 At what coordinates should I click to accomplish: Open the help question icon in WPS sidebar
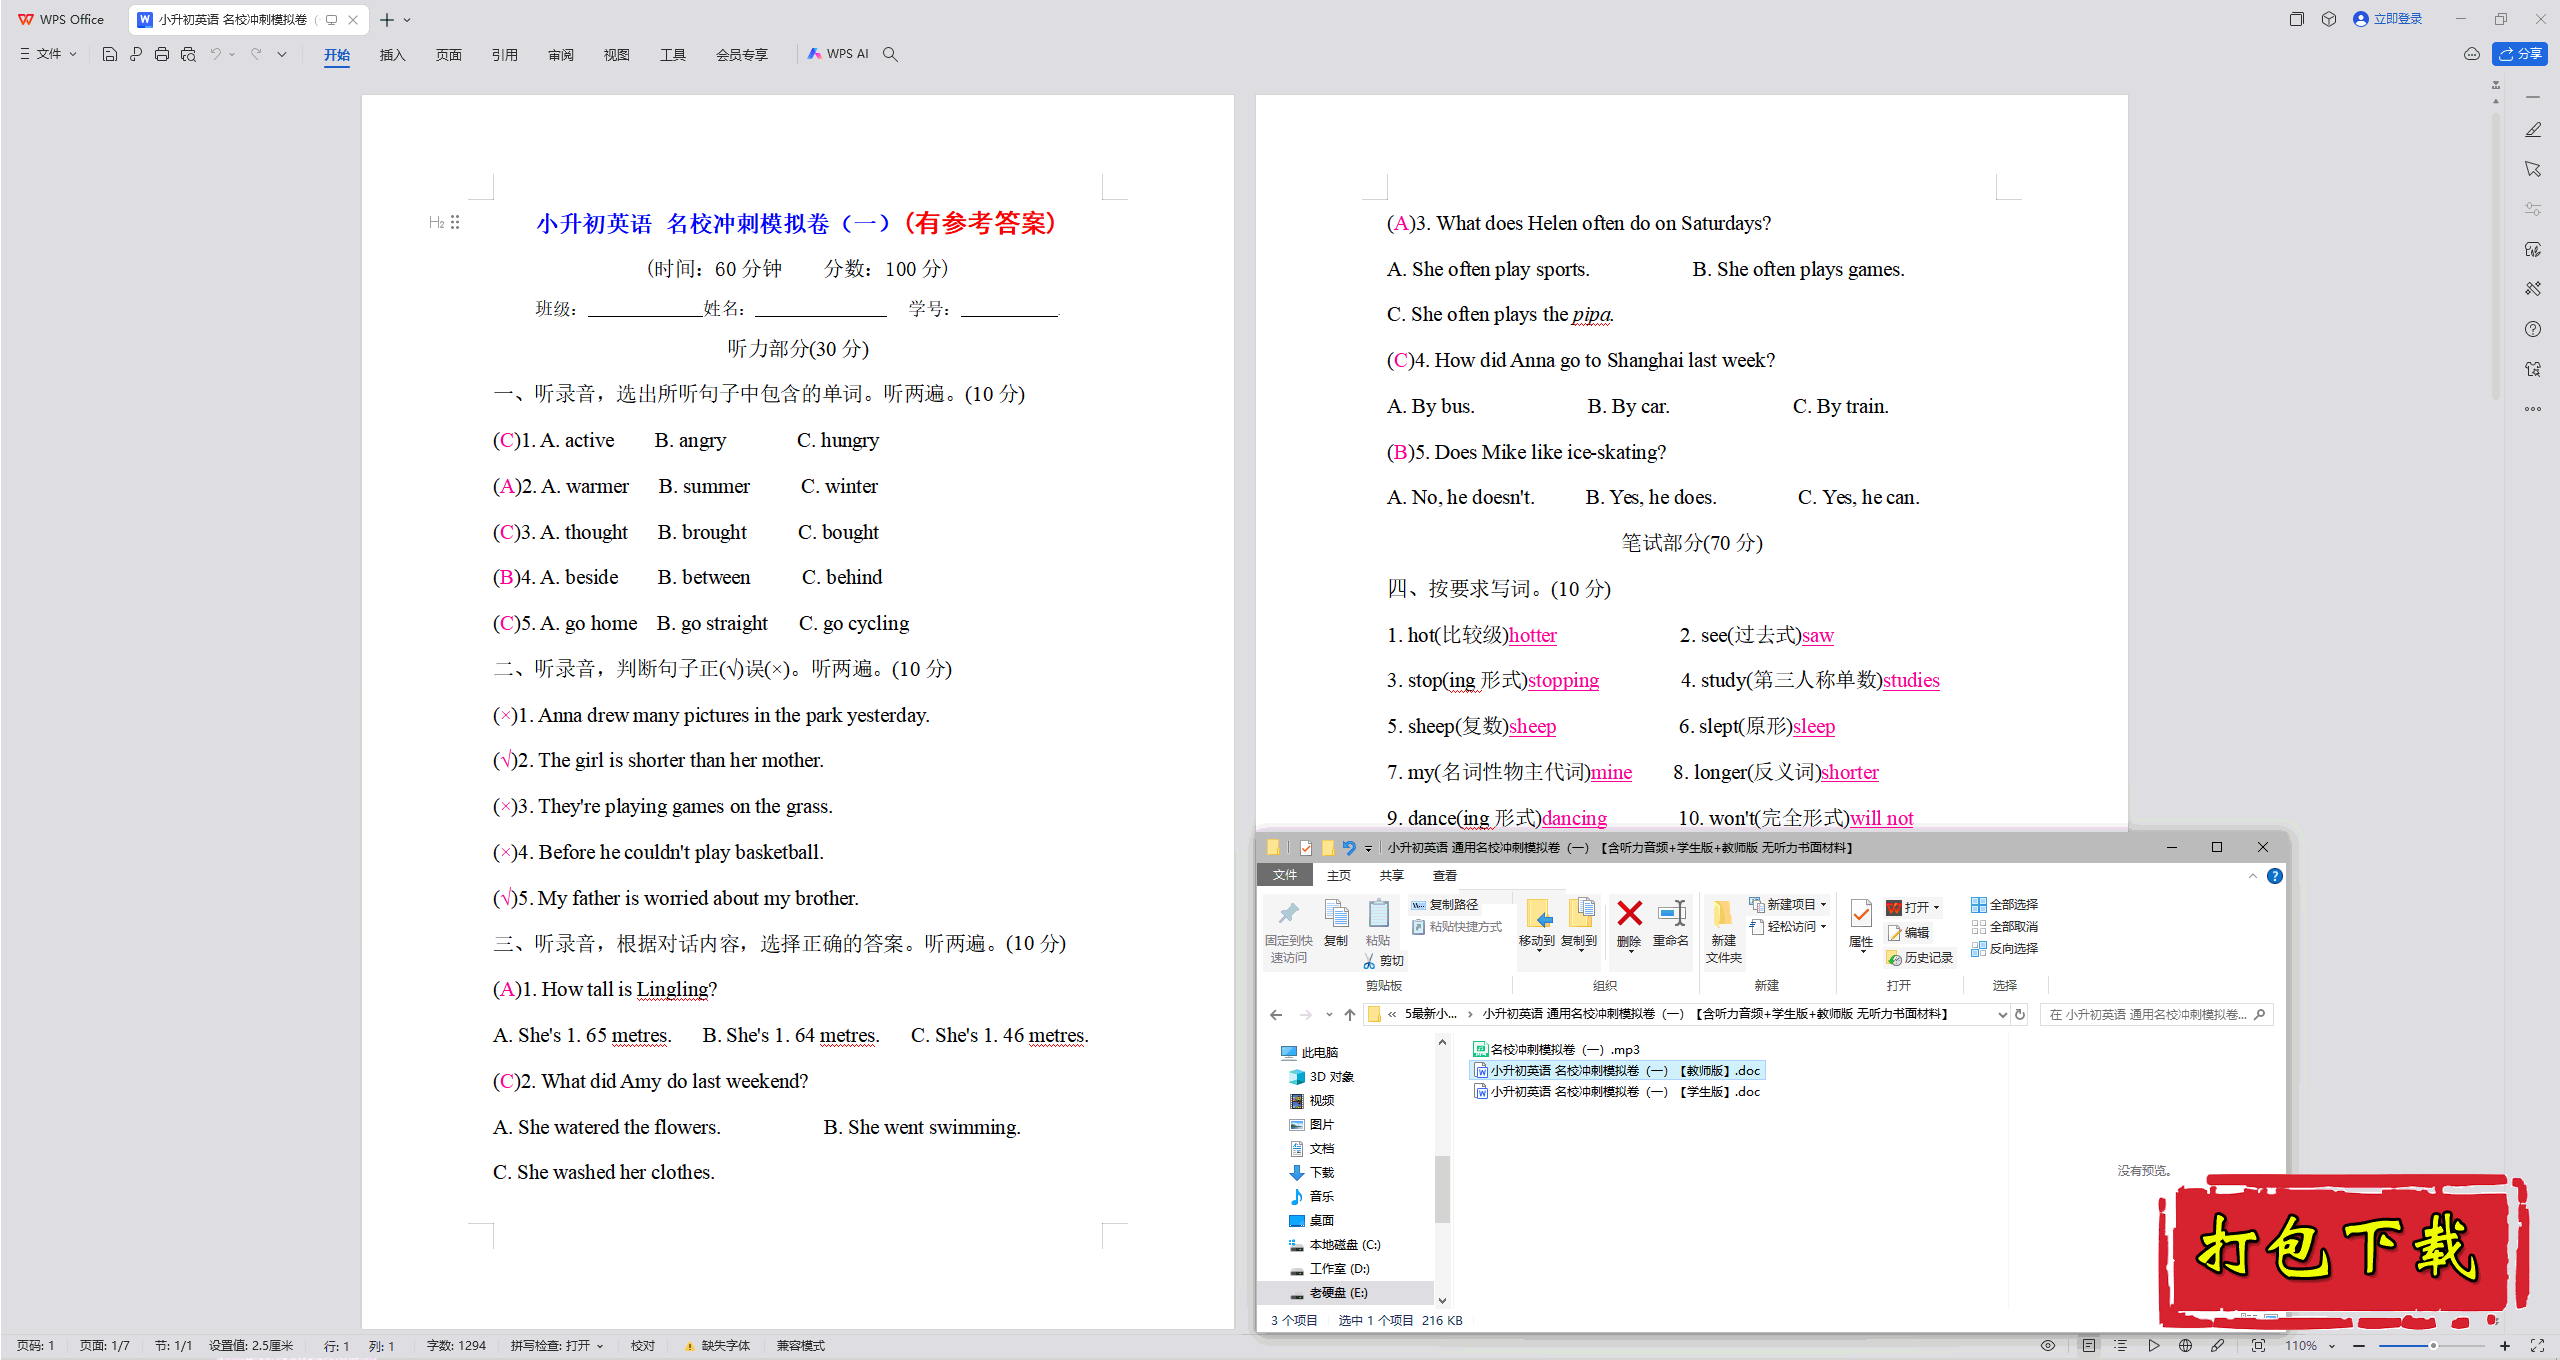click(x=2533, y=329)
